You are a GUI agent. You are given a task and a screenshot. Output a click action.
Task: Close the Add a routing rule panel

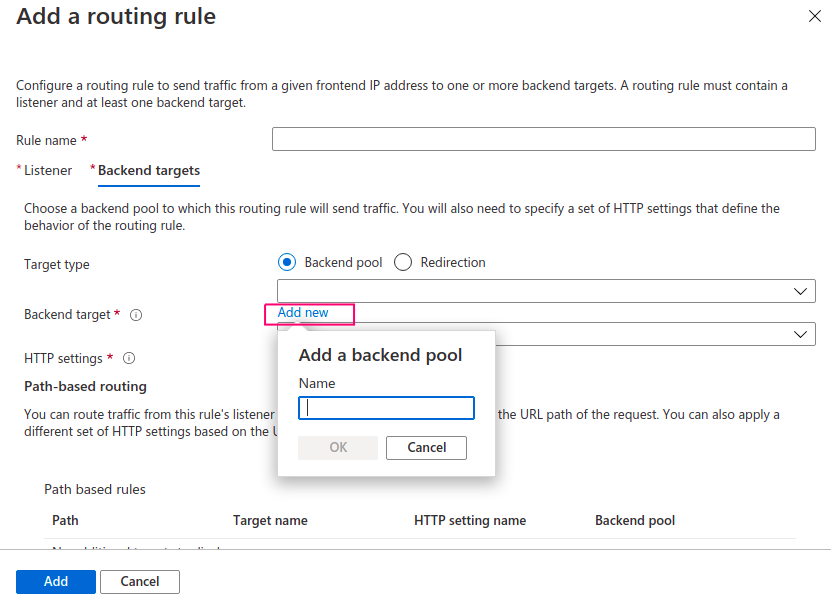click(813, 17)
